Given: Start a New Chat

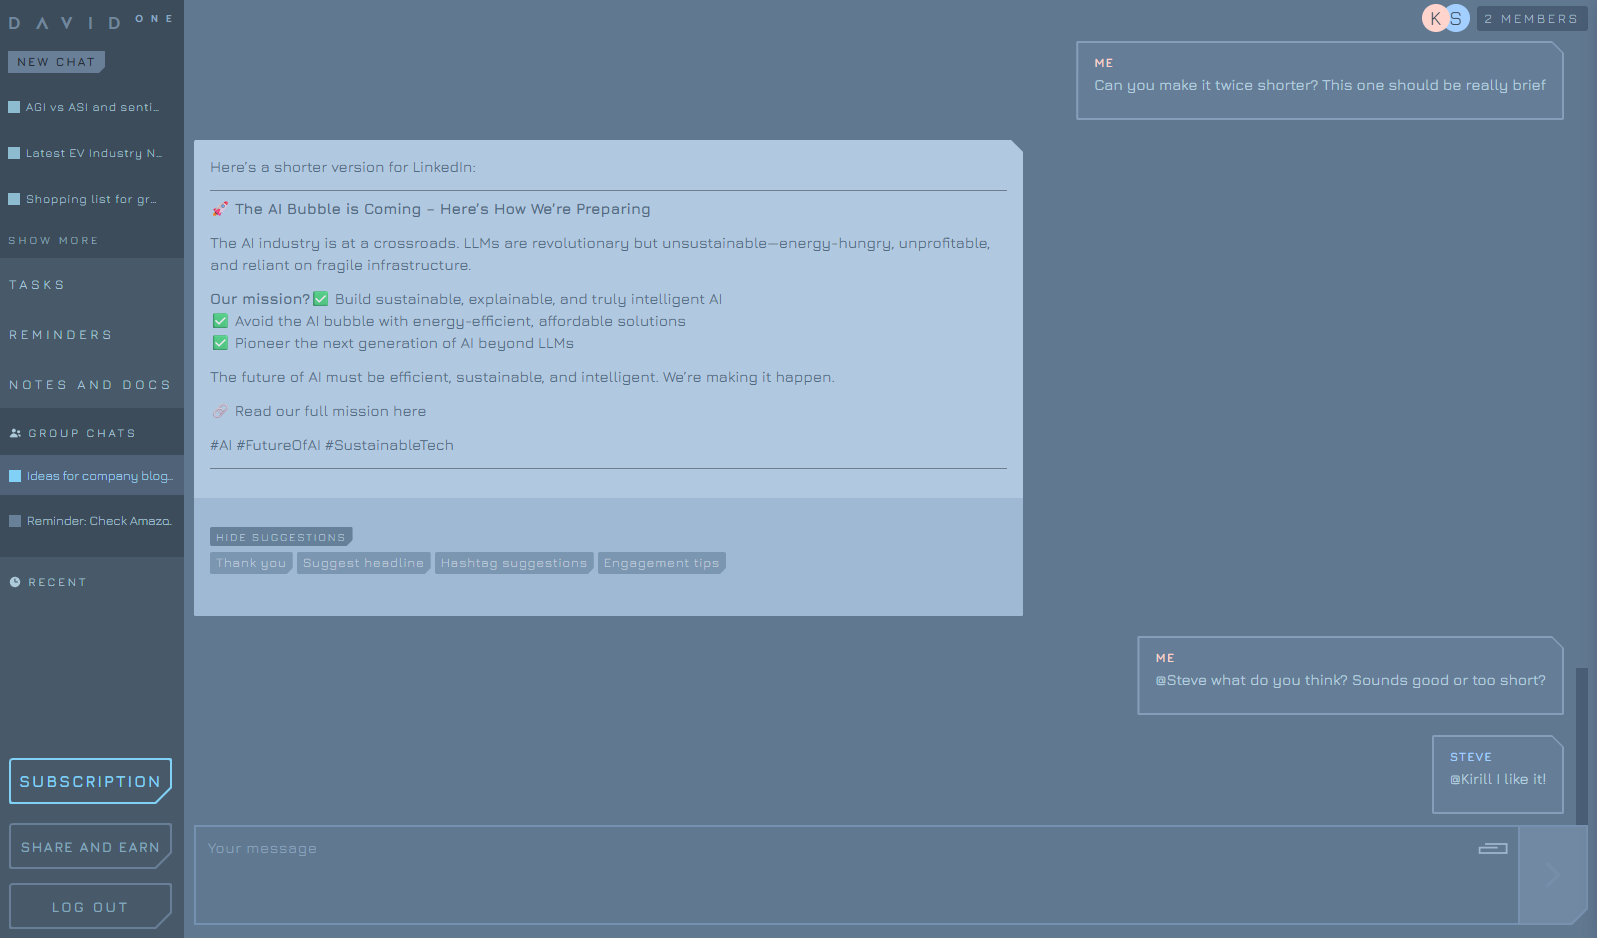Looking at the screenshot, I should click(56, 62).
